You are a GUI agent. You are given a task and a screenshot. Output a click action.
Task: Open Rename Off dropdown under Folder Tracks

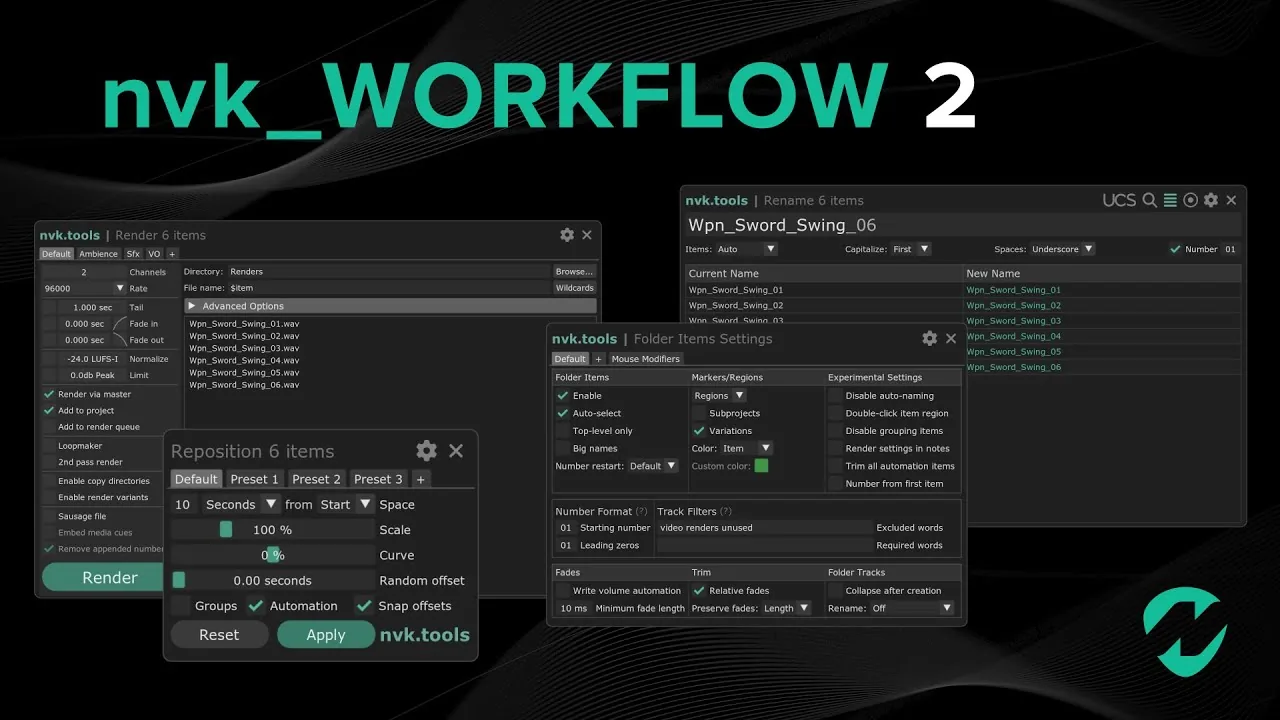click(912, 608)
